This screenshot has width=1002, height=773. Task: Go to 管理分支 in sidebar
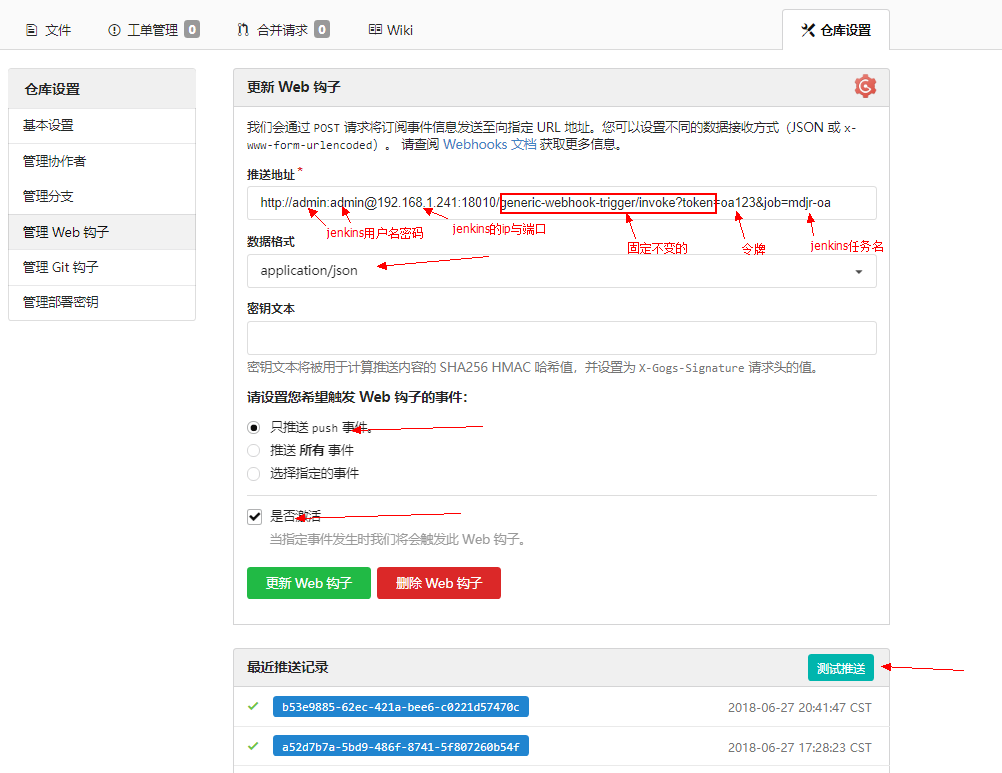point(102,196)
